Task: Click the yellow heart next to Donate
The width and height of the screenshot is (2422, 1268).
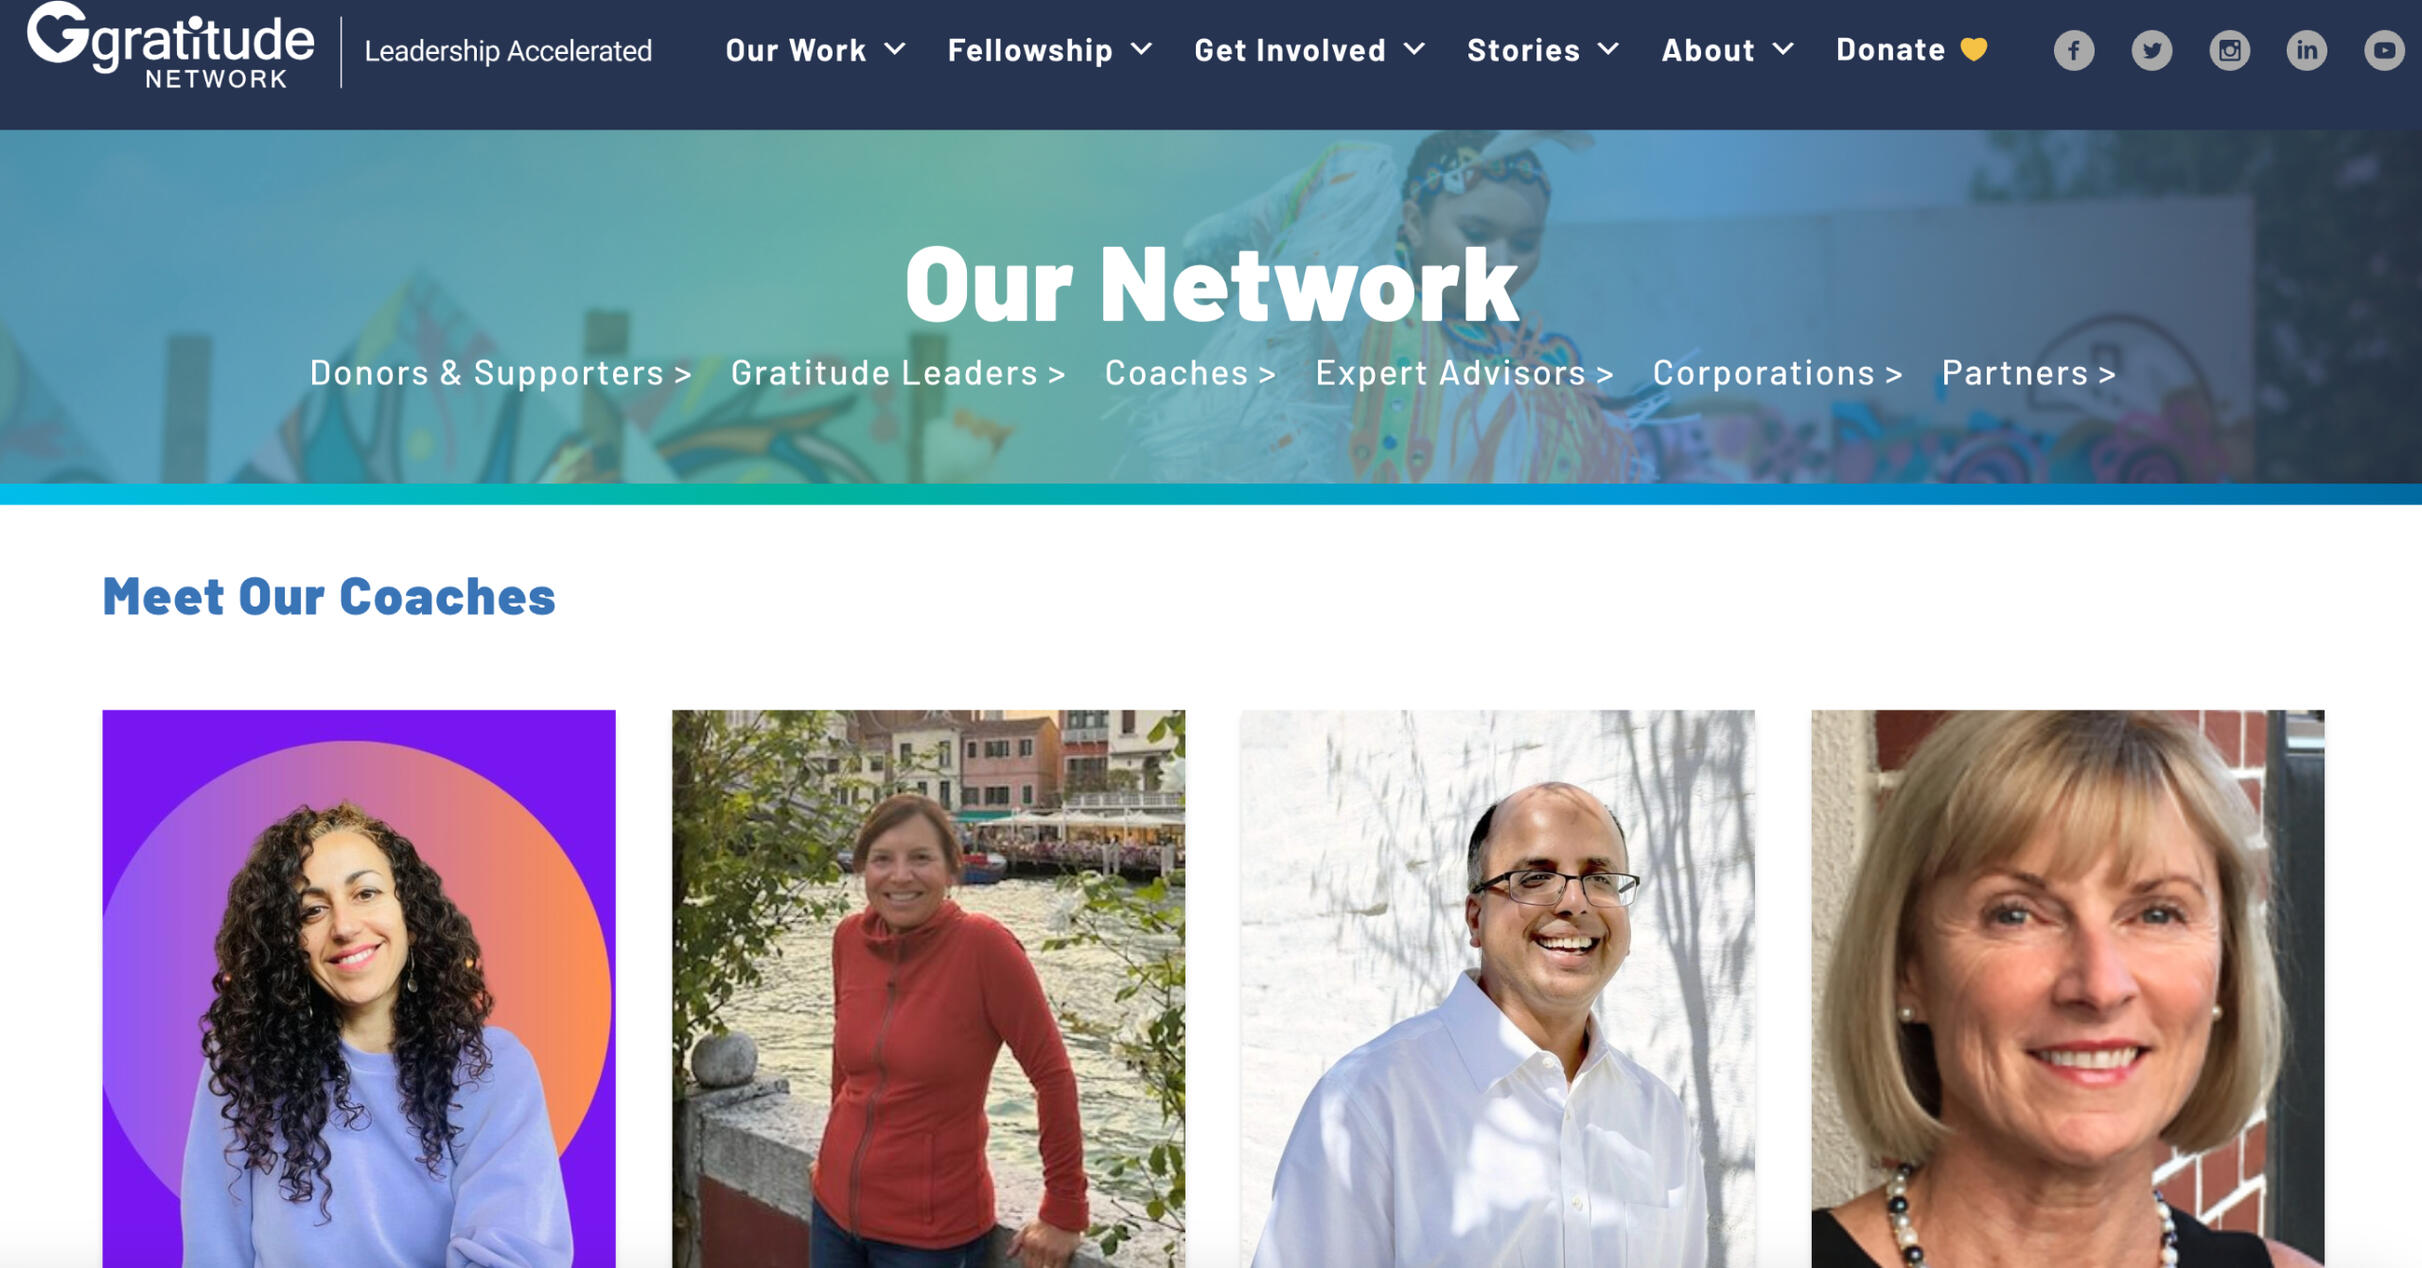Action: coord(1973,50)
